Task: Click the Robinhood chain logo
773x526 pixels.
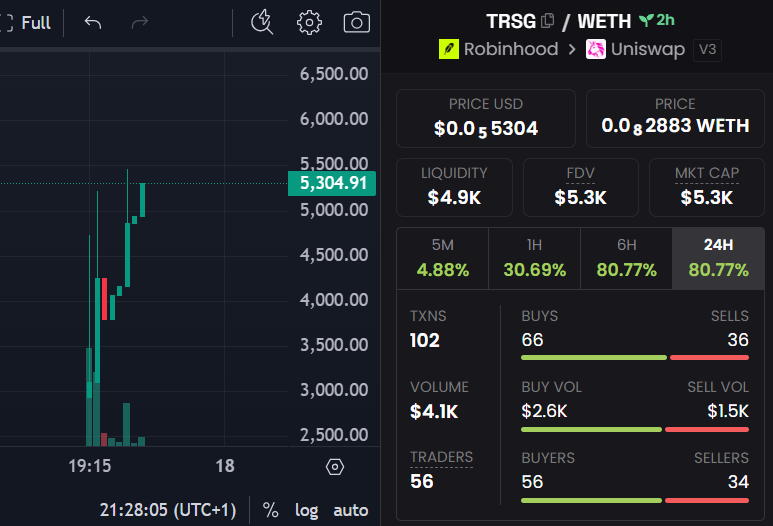Action: 449,49
